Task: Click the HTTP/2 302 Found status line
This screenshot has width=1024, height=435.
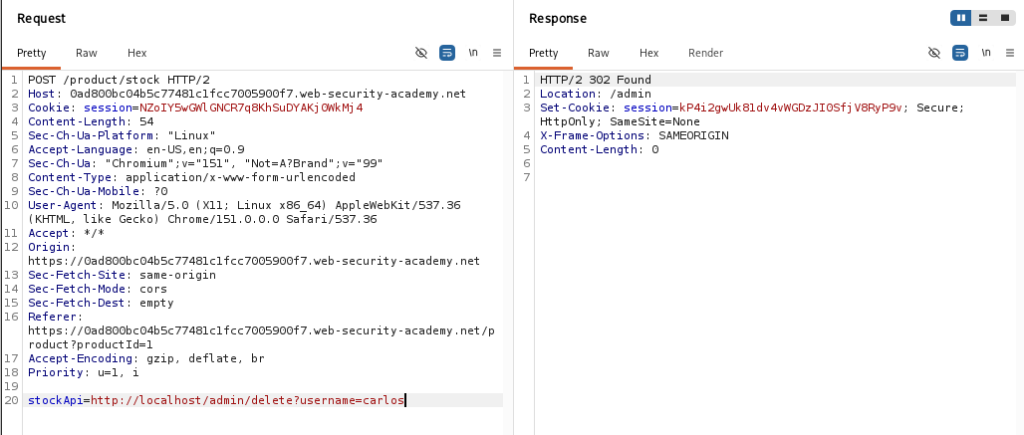Action: pos(596,80)
